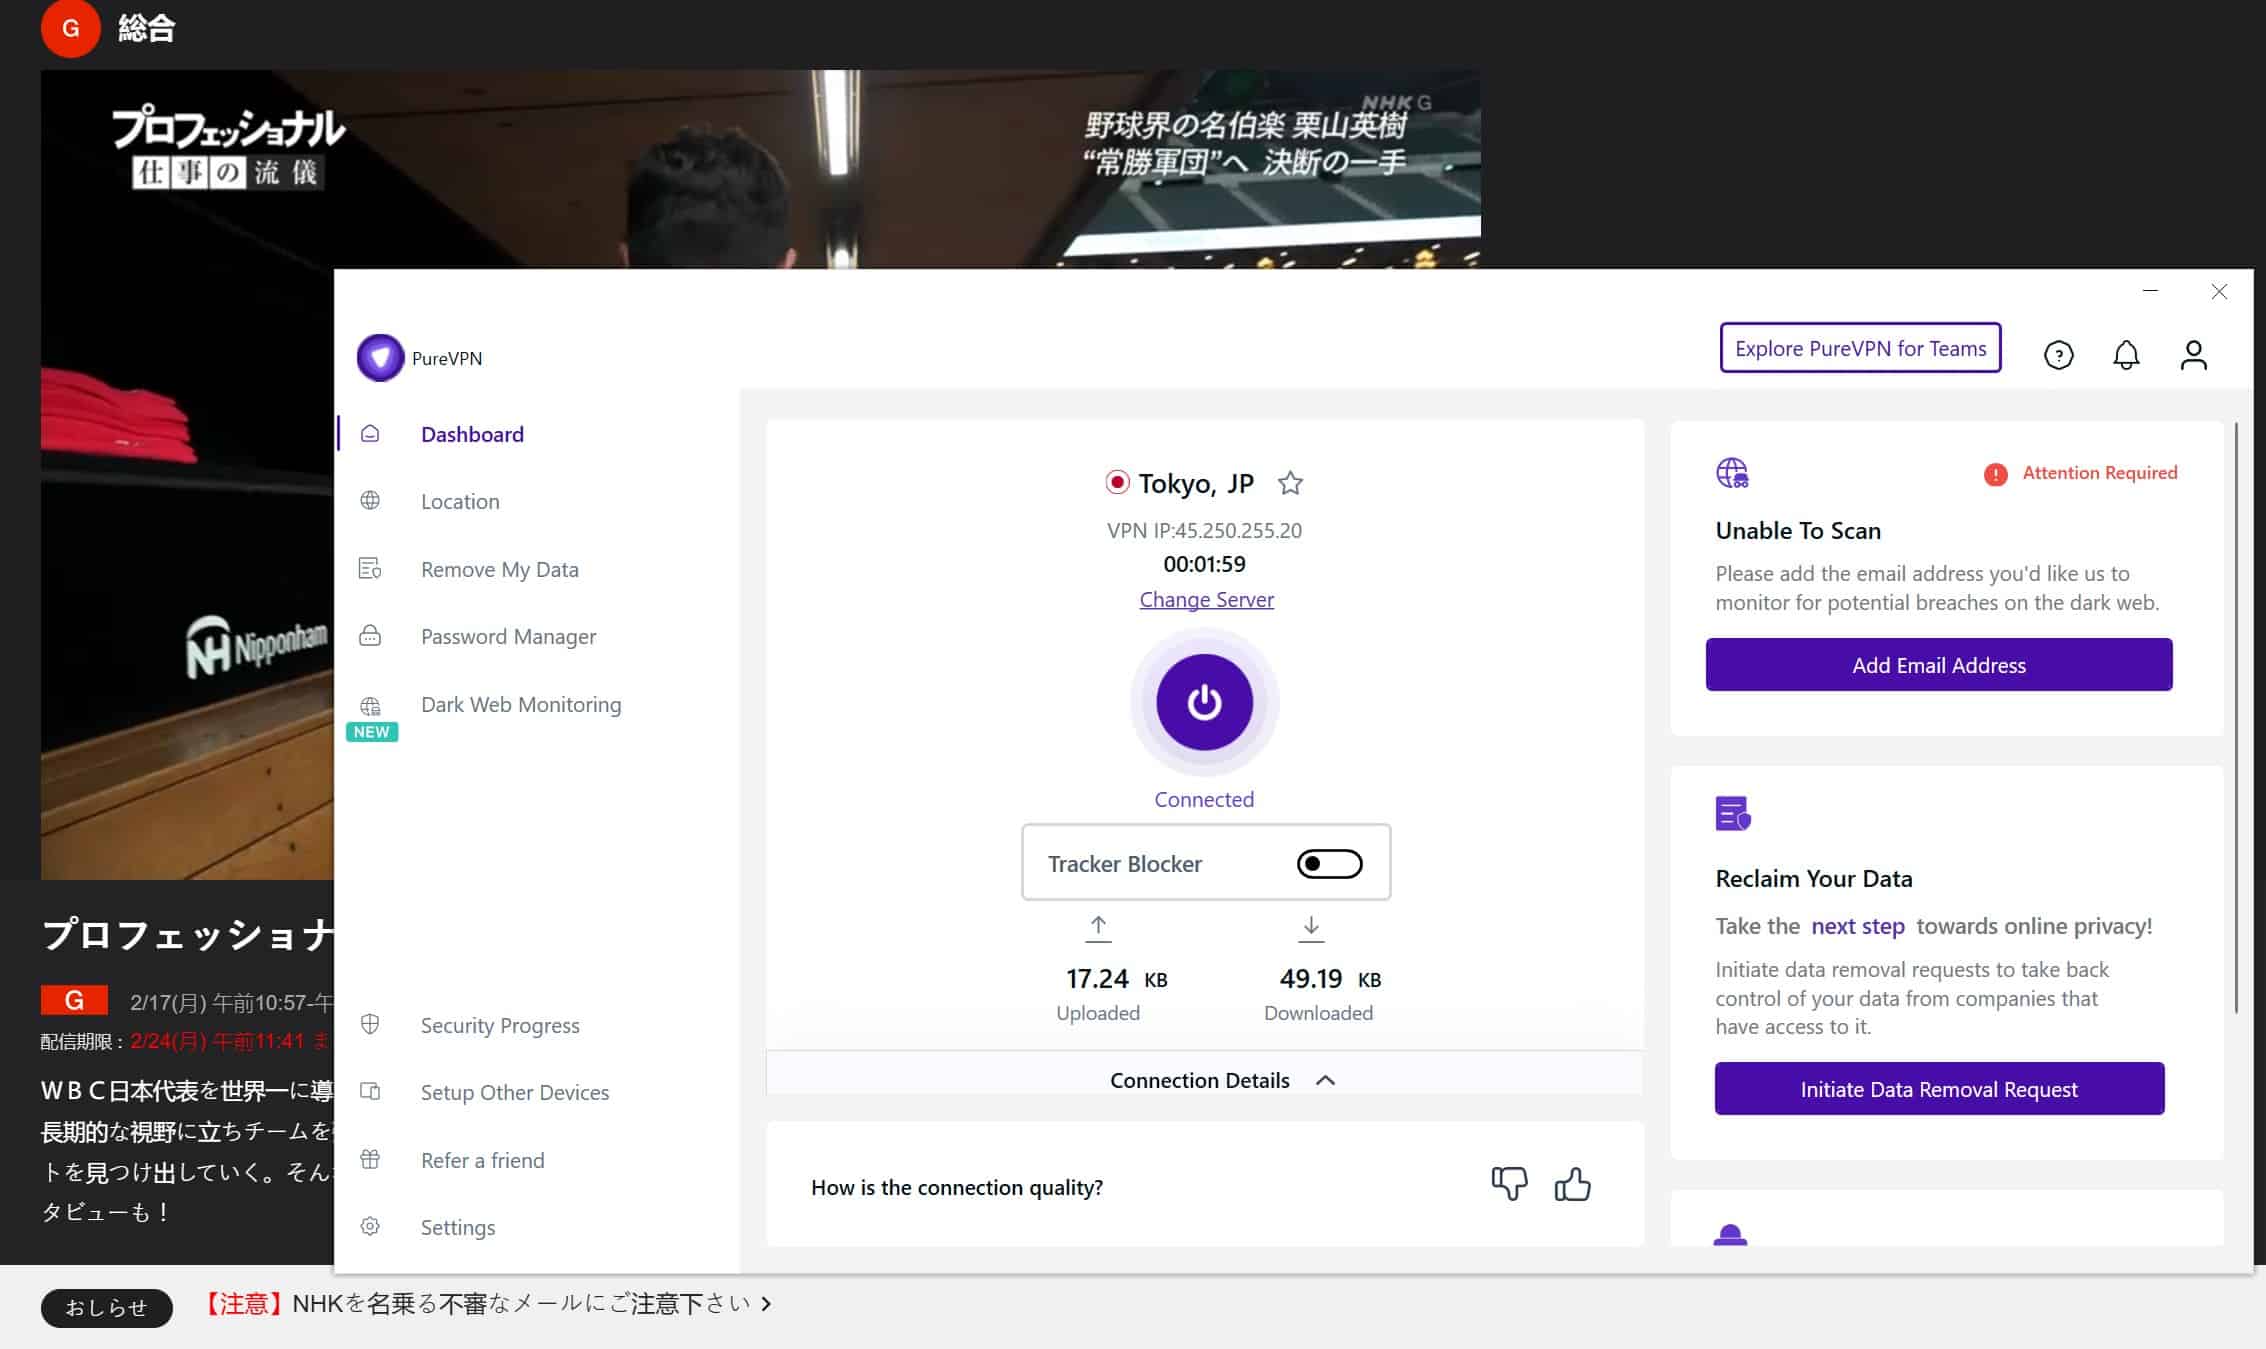Open the Dashboard menu item
Viewport: 2266px width, 1349px height.
click(472, 434)
